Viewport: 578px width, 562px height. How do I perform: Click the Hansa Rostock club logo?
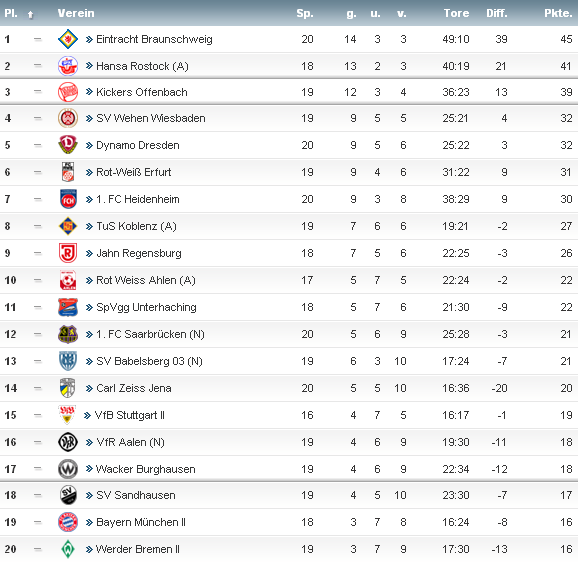pyautogui.click(x=68, y=66)
